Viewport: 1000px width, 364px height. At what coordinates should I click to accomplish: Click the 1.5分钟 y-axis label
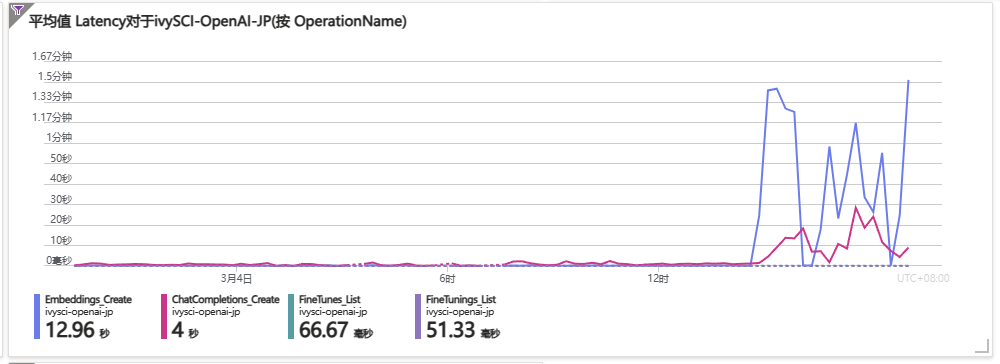pyautogui.click(x=55, y=76)
